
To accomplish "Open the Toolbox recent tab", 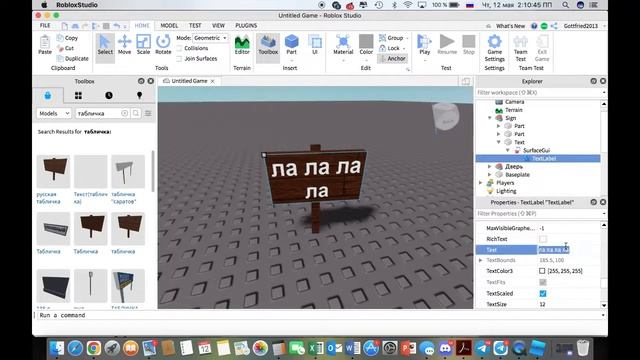I will click(109, 96).
